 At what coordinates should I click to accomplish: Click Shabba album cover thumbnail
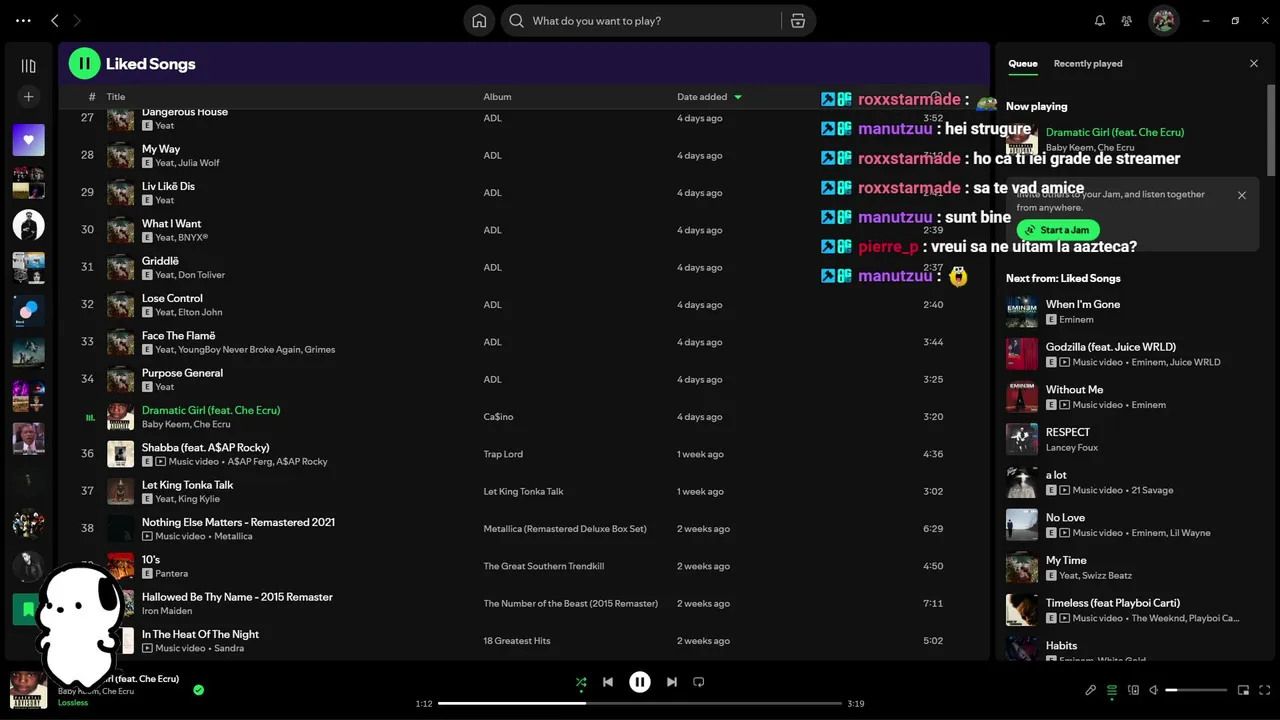point(120,454)
